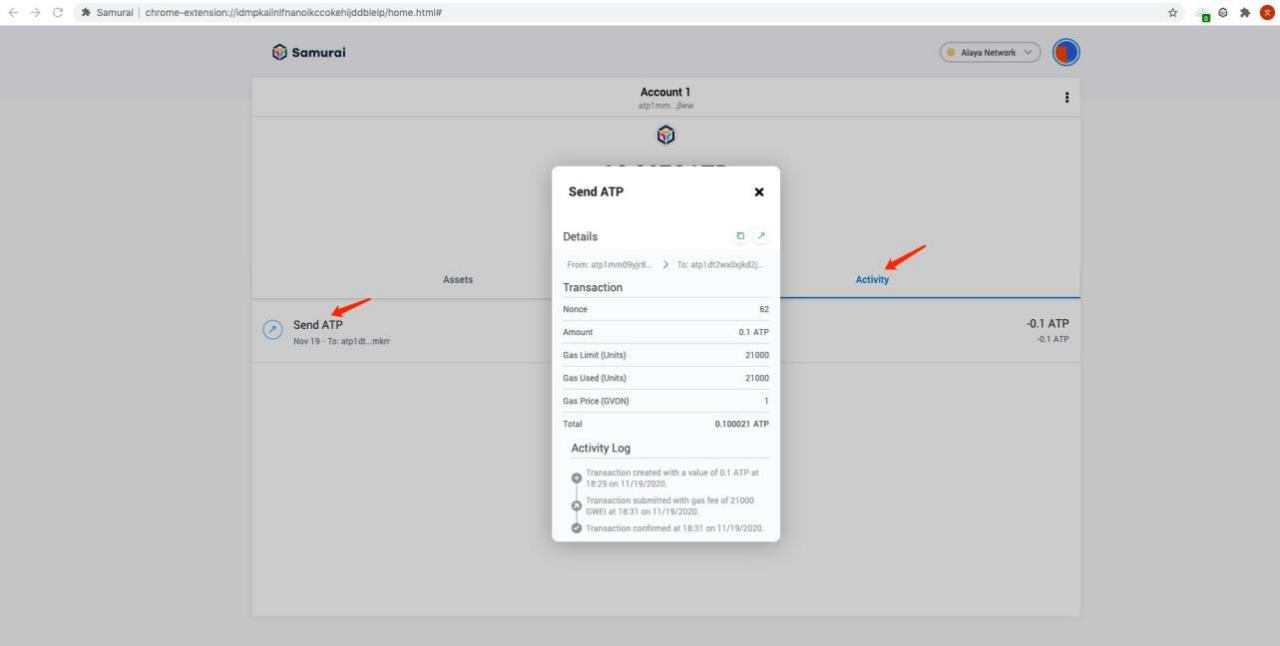Click the ATP token icon above balance

point(665,134)
